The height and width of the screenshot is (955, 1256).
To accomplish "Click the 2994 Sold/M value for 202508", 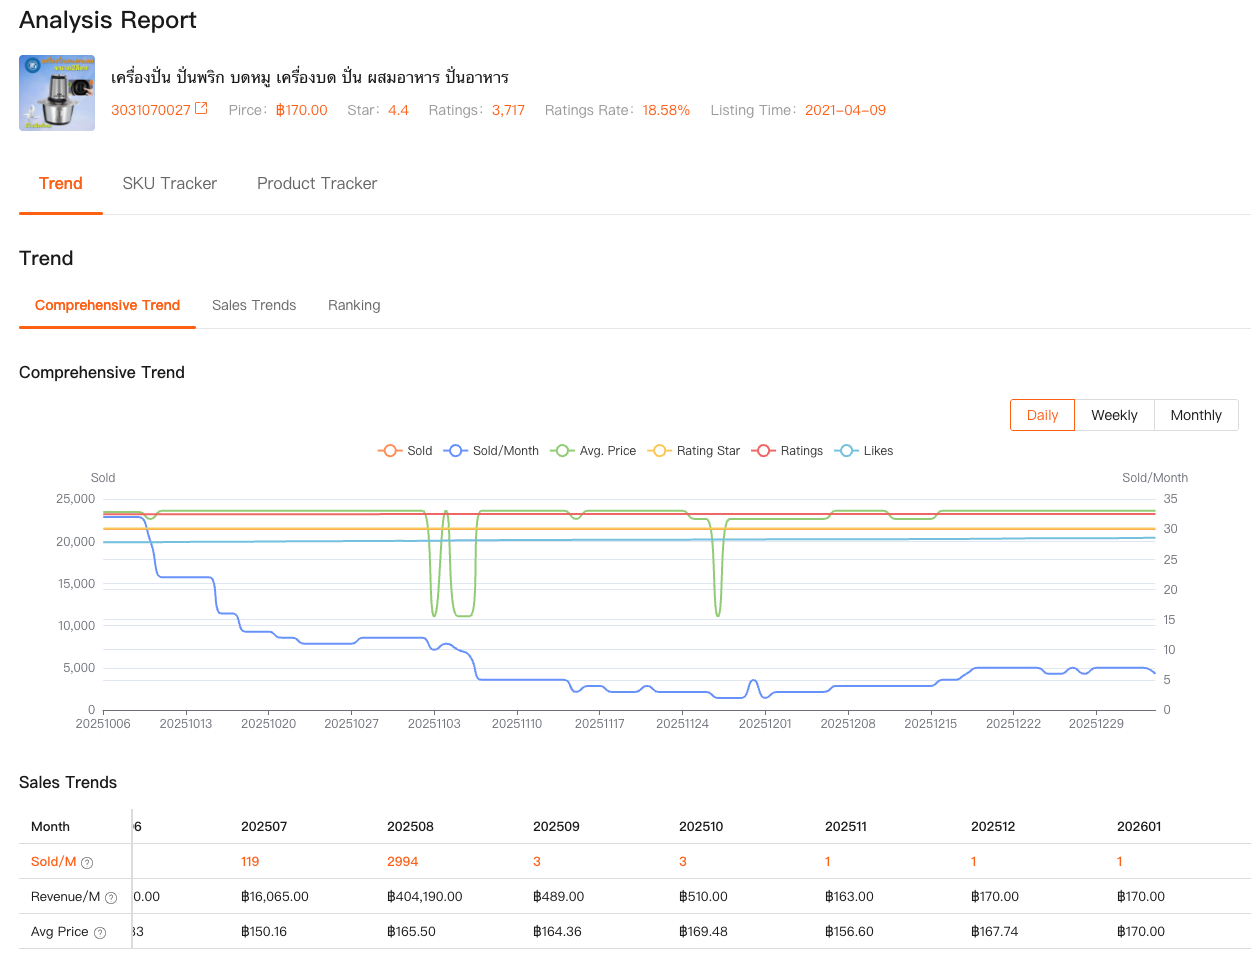I will 402,862.
